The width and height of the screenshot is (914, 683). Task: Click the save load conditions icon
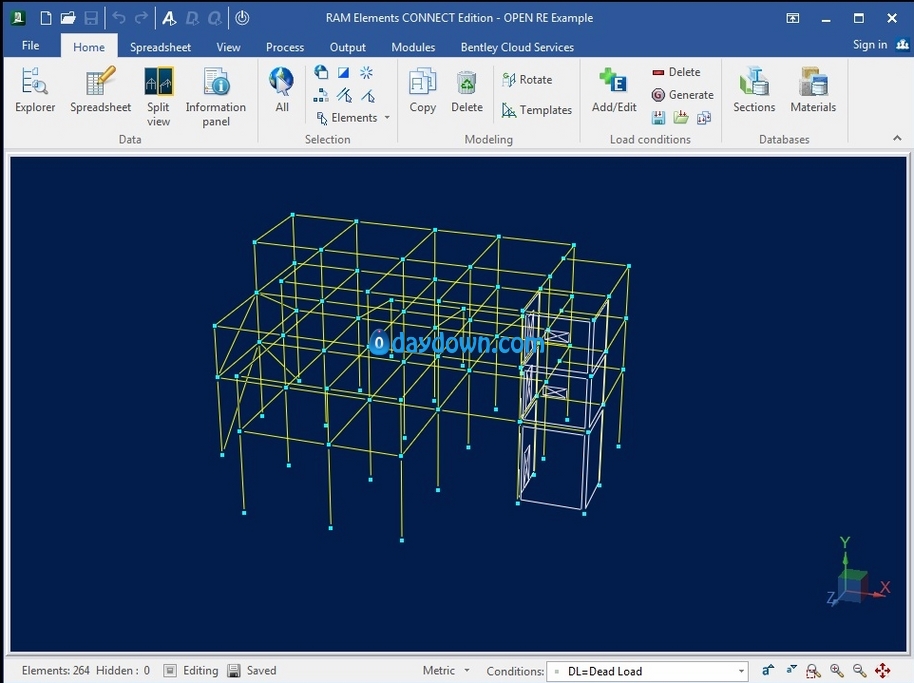pos(658,118)
